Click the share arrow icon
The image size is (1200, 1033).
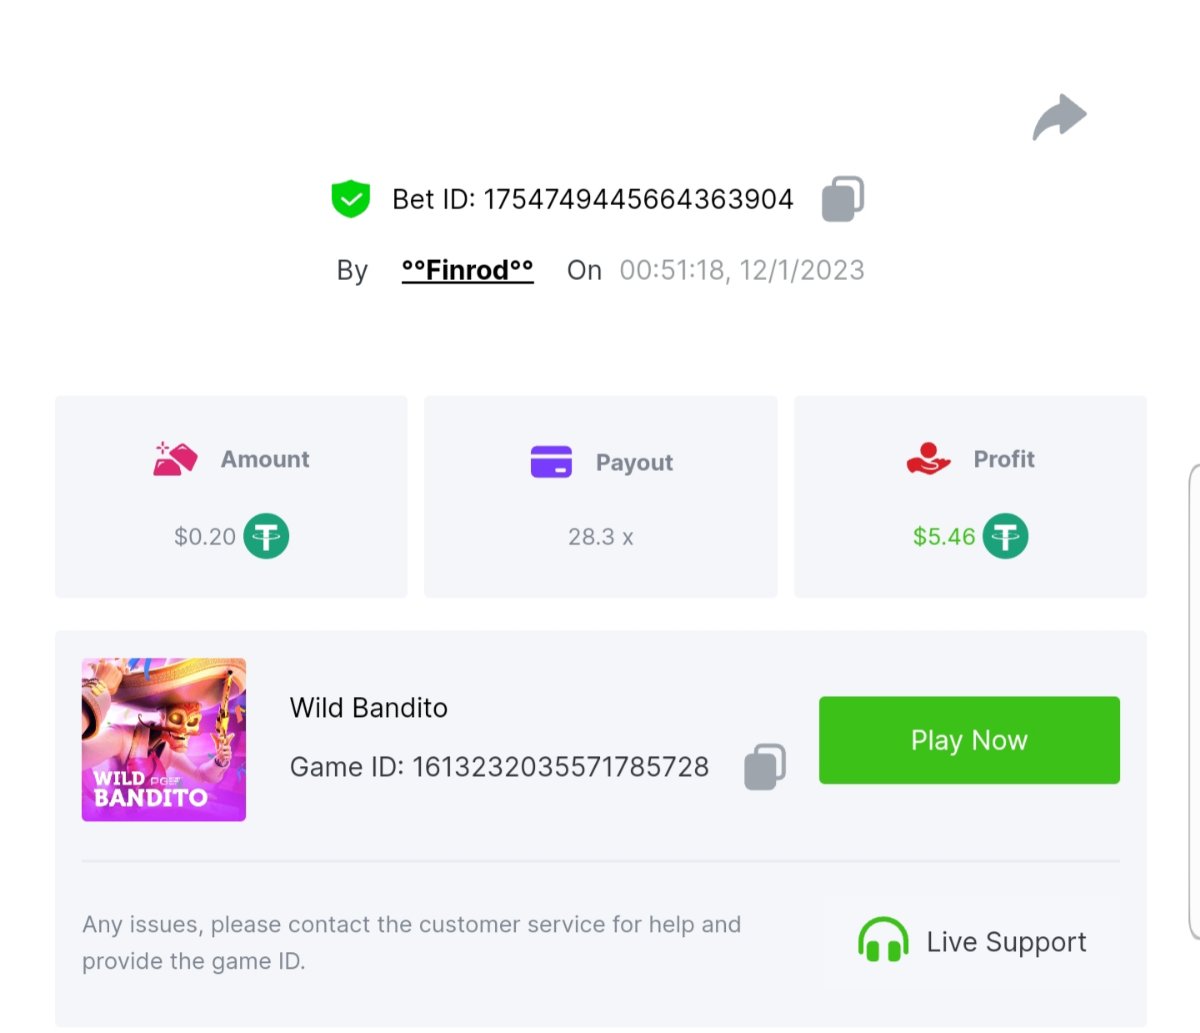coord(1059,117)
